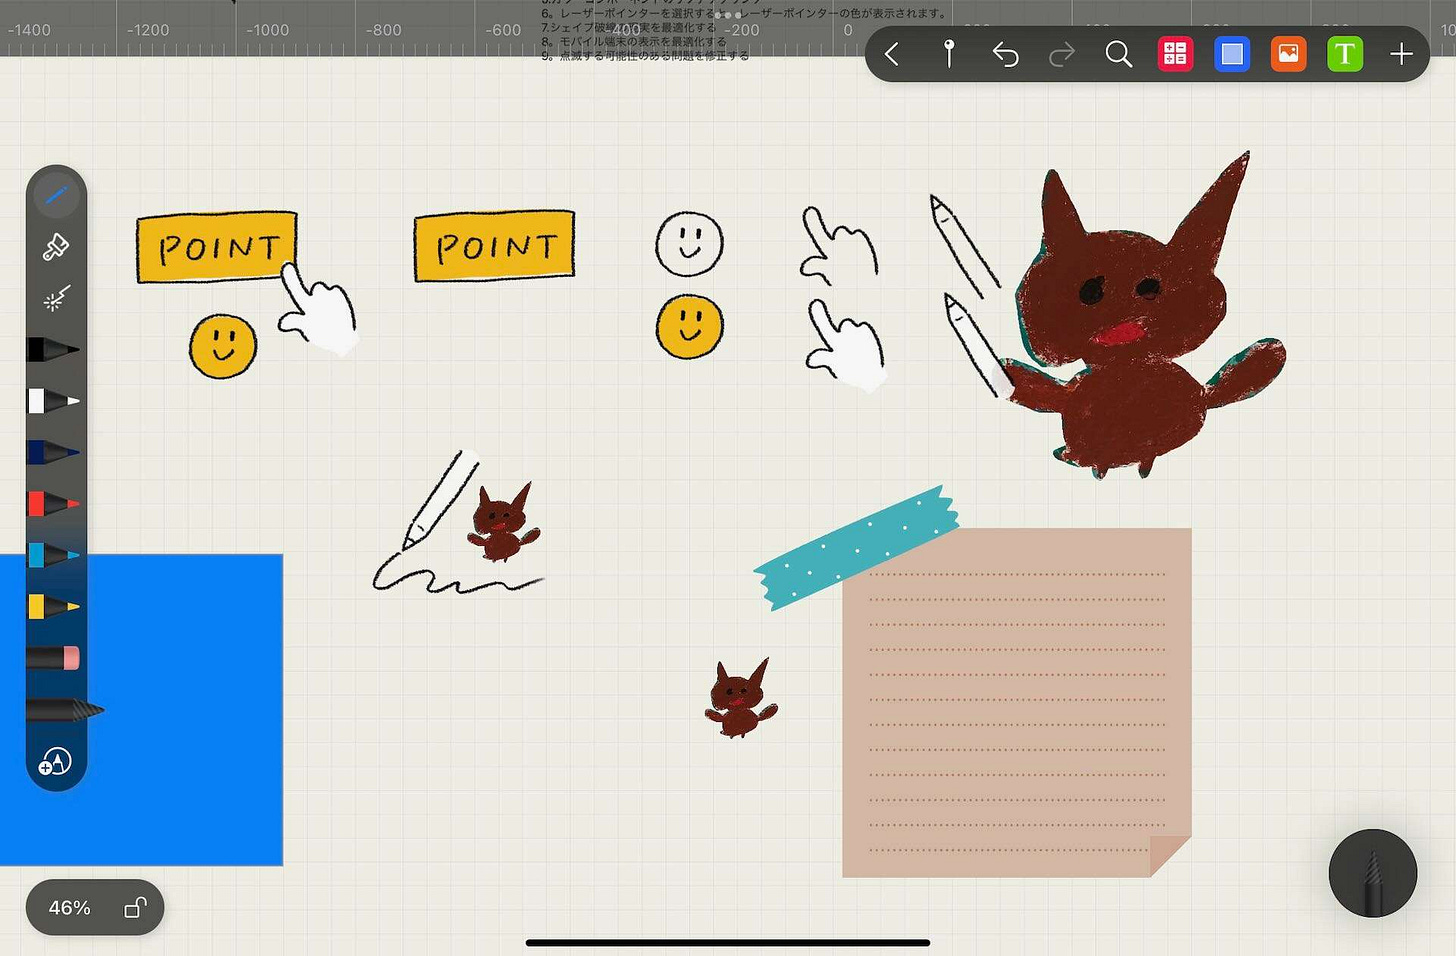Screen dimensions: 1456x956
Task: Open the add shapes tool icon
Action: coord(55,762)
